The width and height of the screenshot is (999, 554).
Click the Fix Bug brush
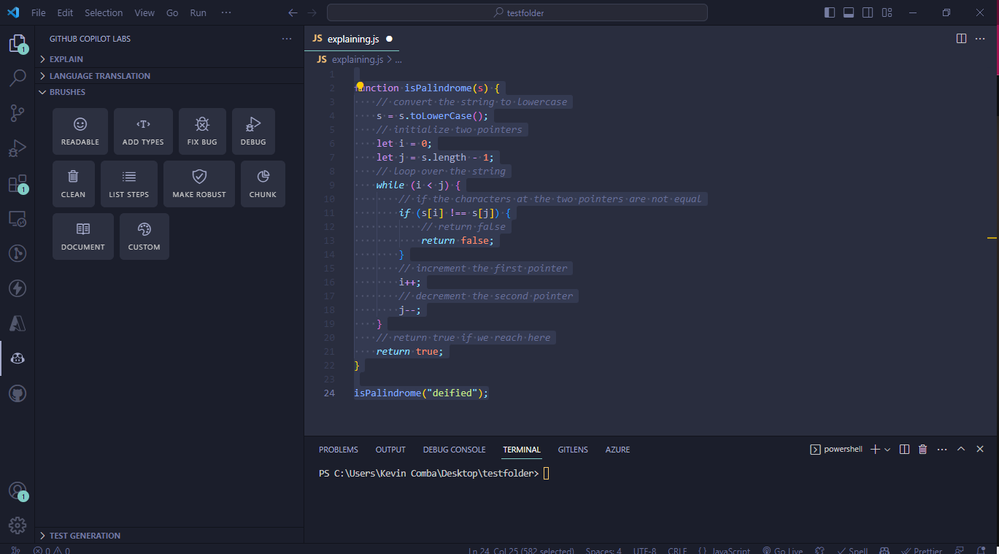(x=202, y=132)
